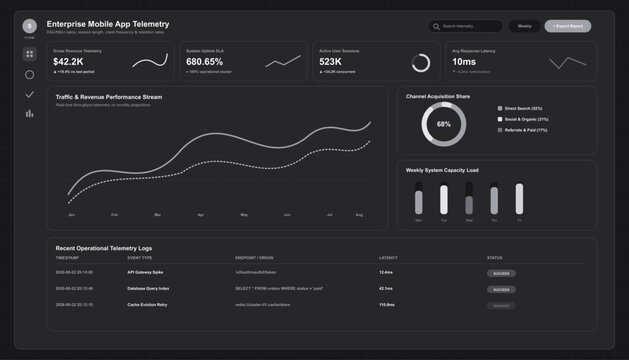This screenshot has width=629, height=360.
Task: Click the Export Report button
Action: pyautogui.click(x=568, y=26)
